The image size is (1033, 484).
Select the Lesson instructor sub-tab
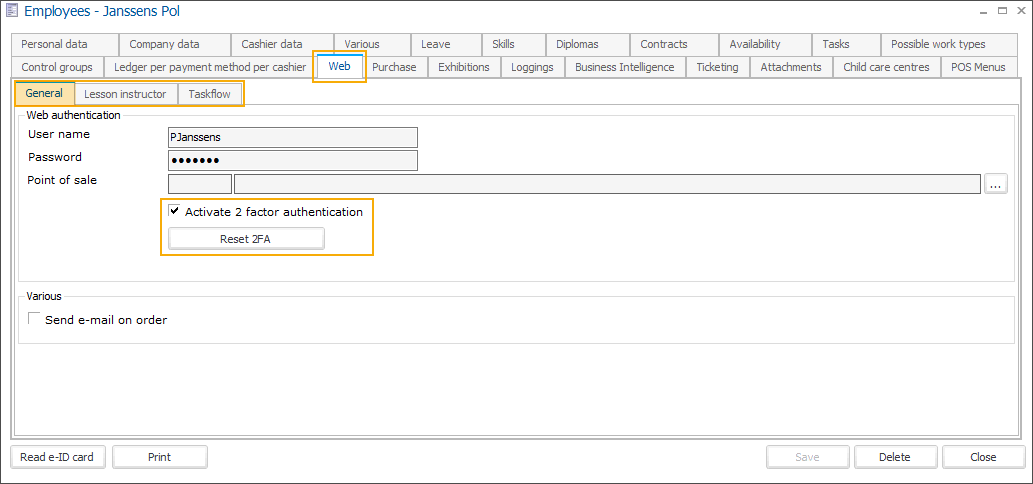pos(125,94)
